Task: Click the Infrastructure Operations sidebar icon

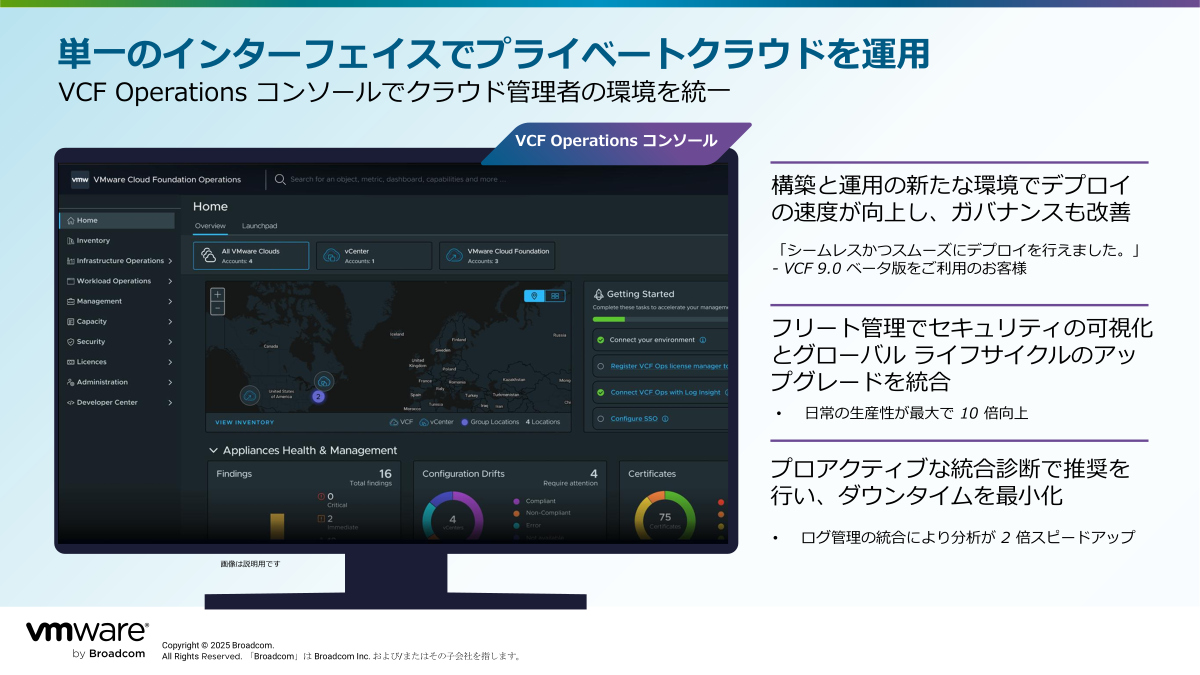Action: point(70,261)
